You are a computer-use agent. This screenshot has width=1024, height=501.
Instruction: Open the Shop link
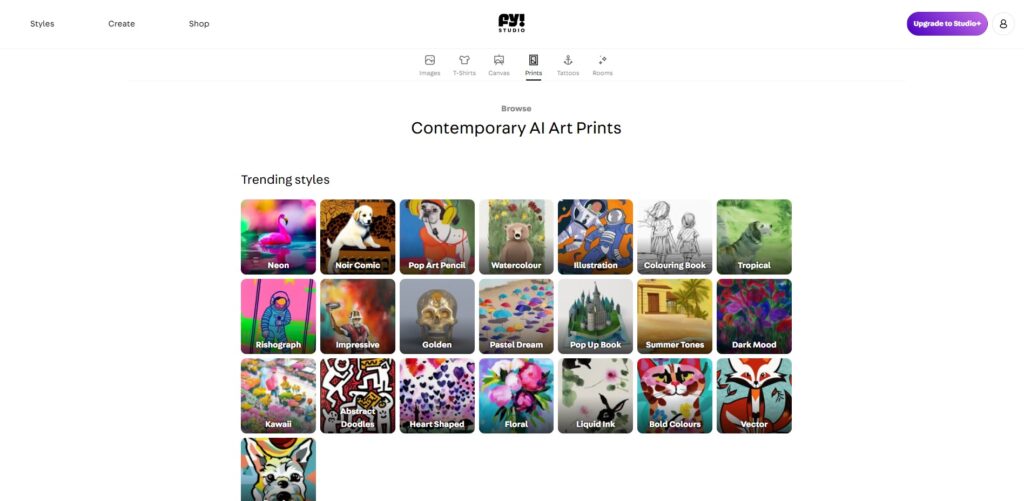(x=199, y=24)
